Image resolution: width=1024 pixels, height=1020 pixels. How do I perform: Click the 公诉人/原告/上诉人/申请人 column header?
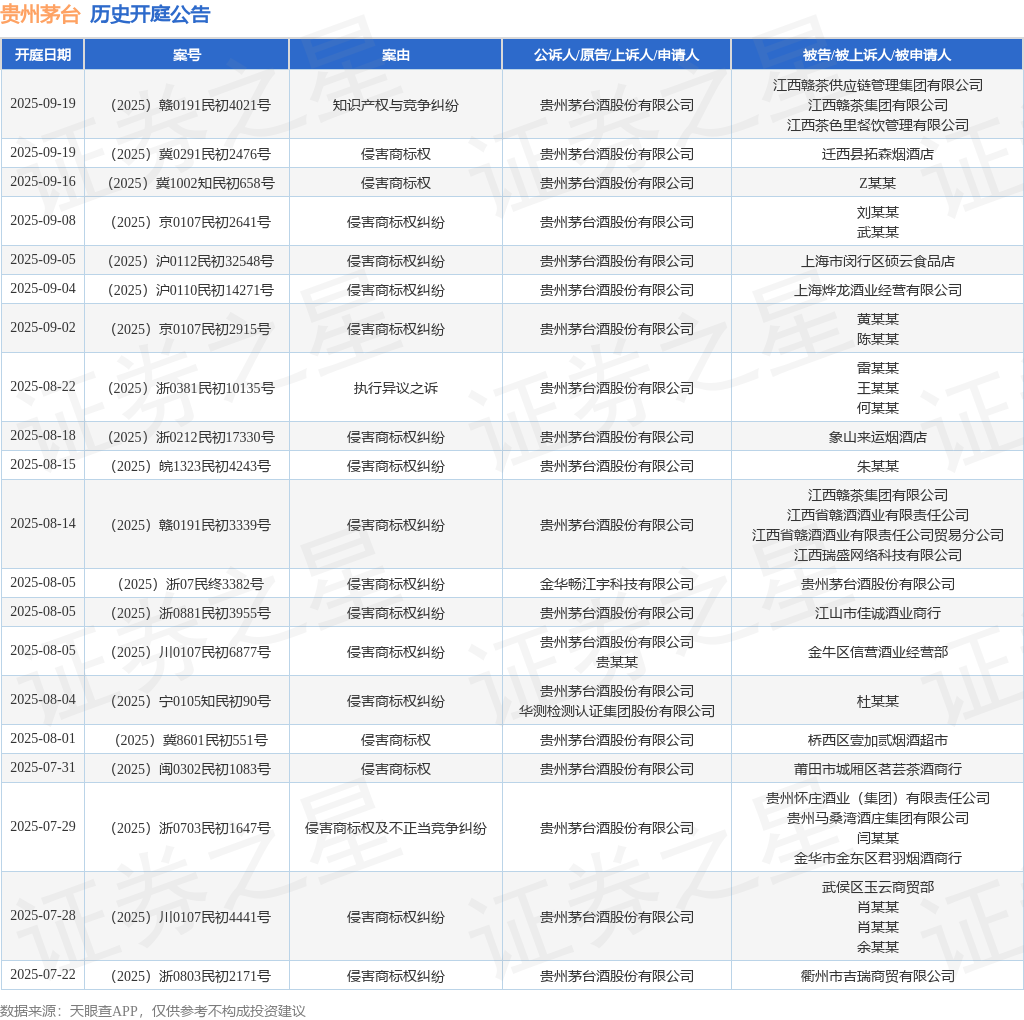[616, 55]
